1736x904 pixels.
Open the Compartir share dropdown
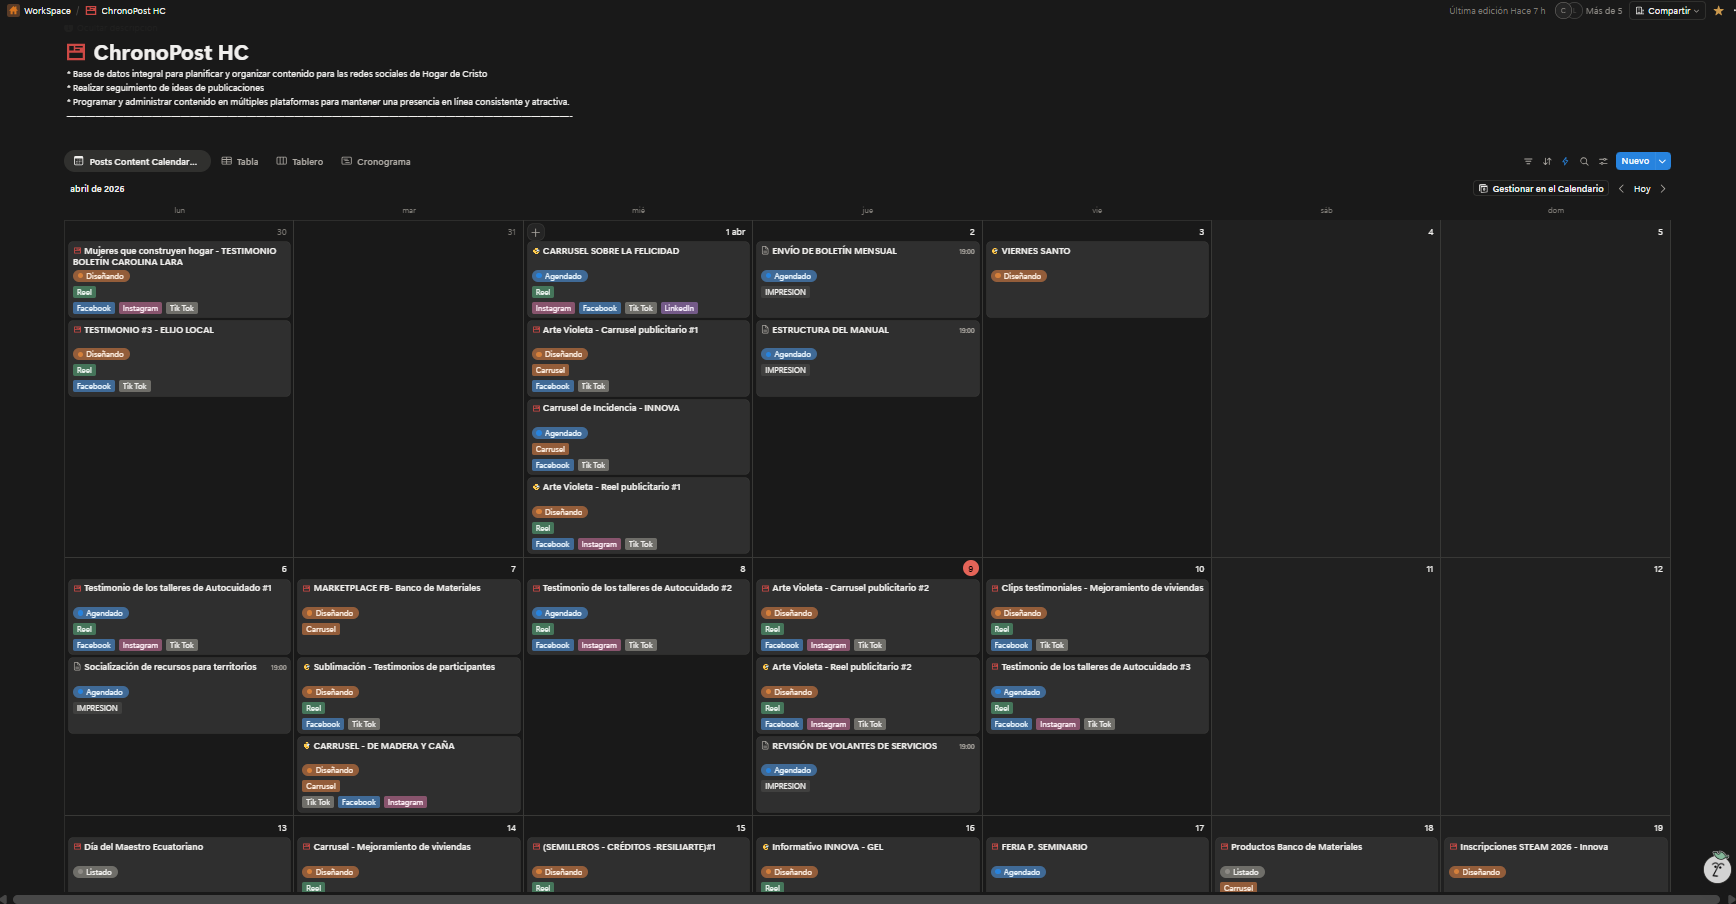(x=1667, y=11)
